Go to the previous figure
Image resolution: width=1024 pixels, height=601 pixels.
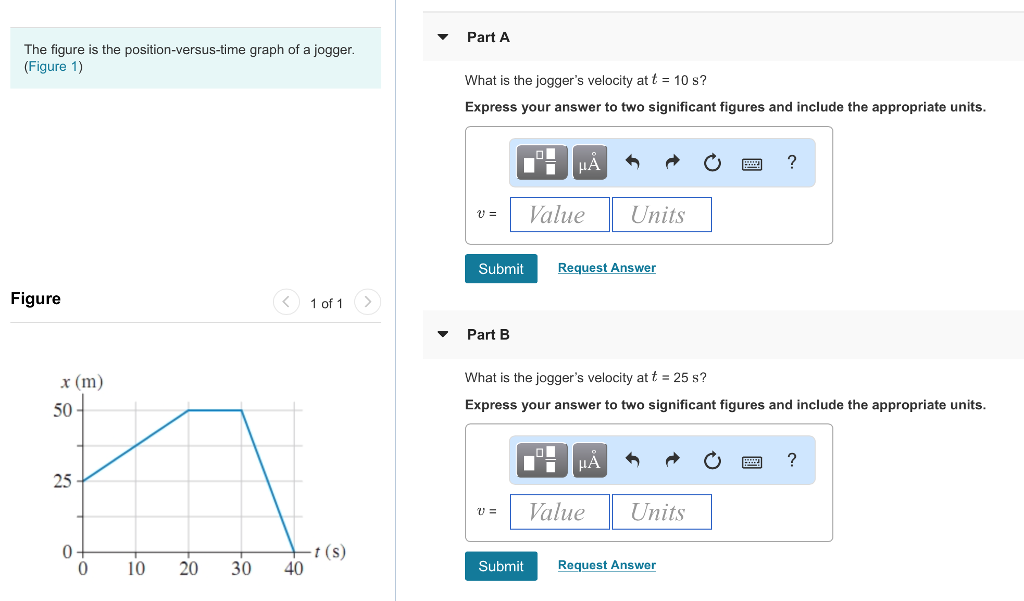(286, 301)
